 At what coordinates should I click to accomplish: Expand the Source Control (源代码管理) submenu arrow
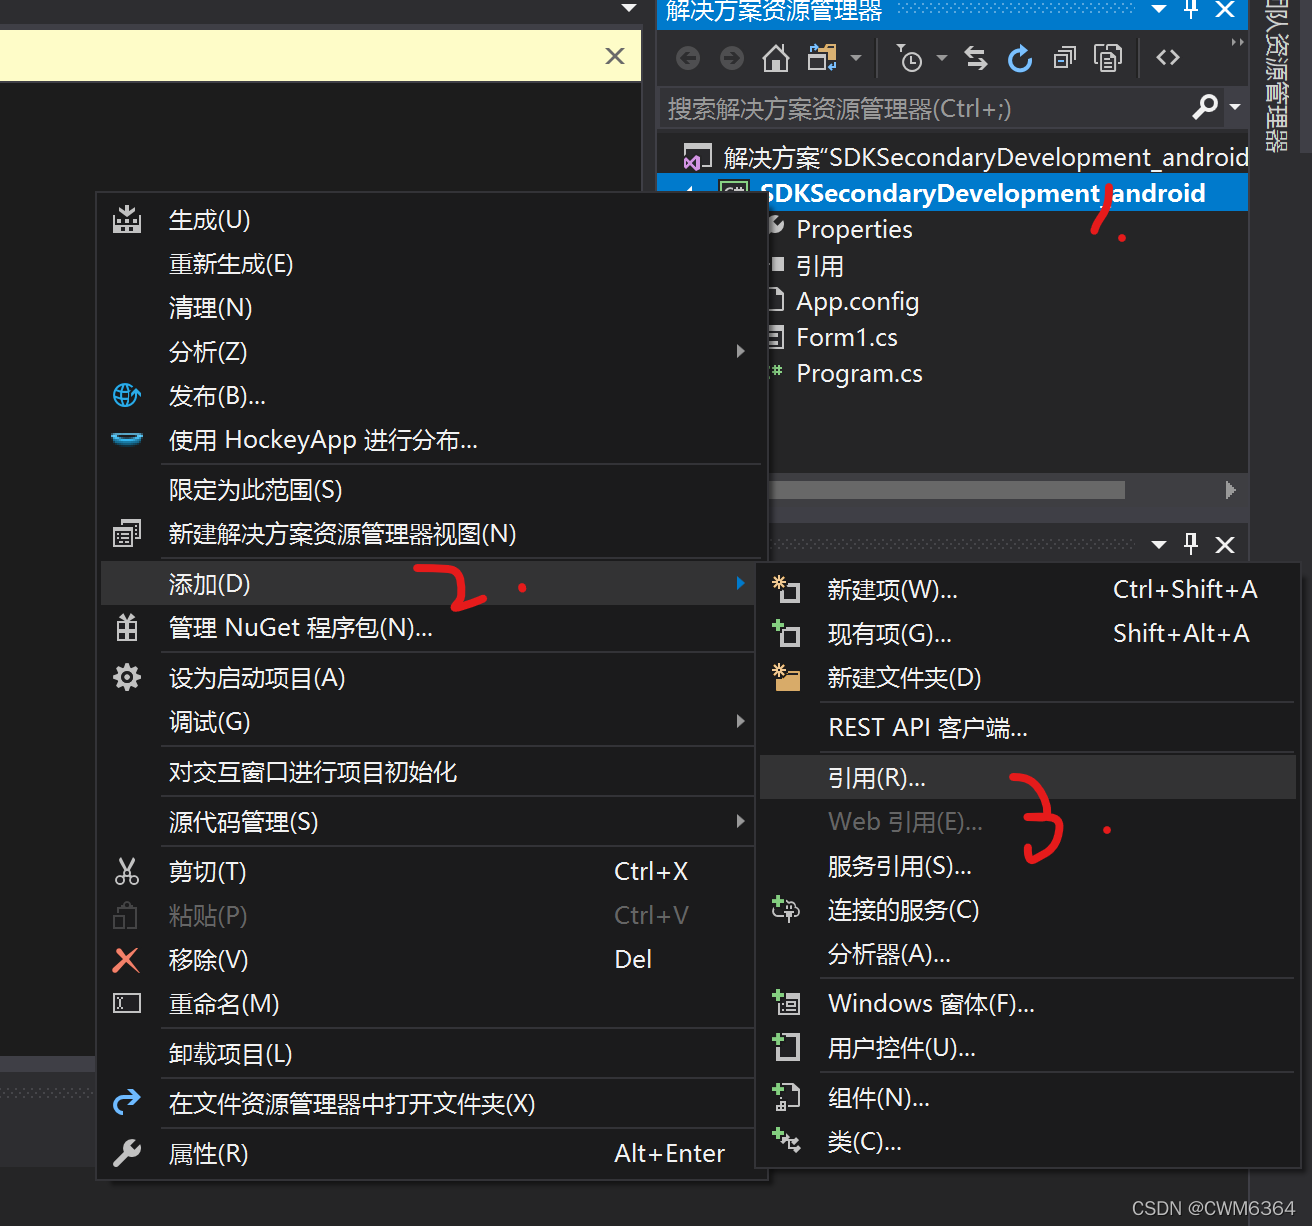741,821
